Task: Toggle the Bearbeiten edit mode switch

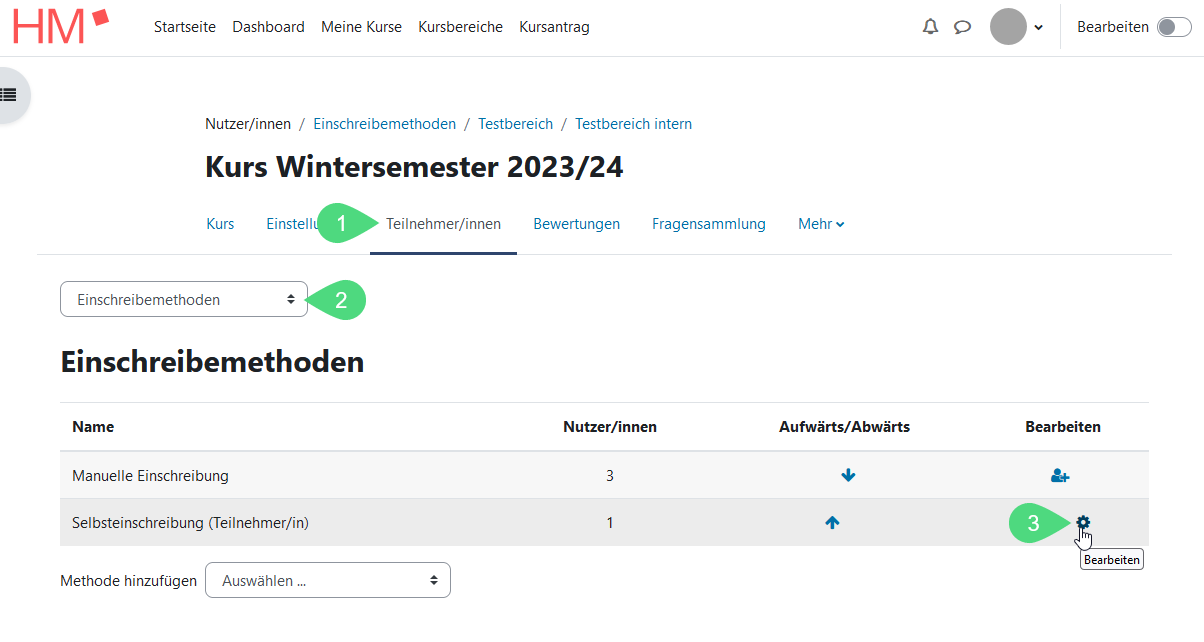Action: [x=1173, y=27]
